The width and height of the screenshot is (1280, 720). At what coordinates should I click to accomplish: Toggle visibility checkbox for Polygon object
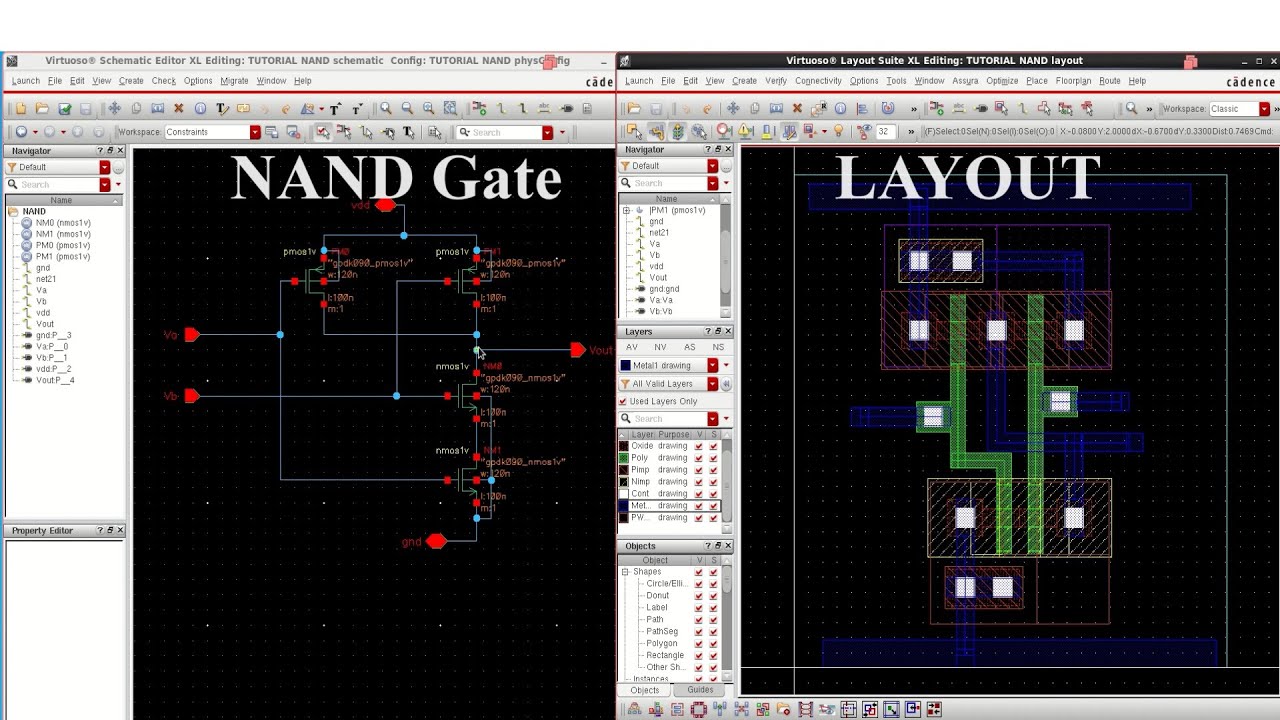click(x=699, y=644)
